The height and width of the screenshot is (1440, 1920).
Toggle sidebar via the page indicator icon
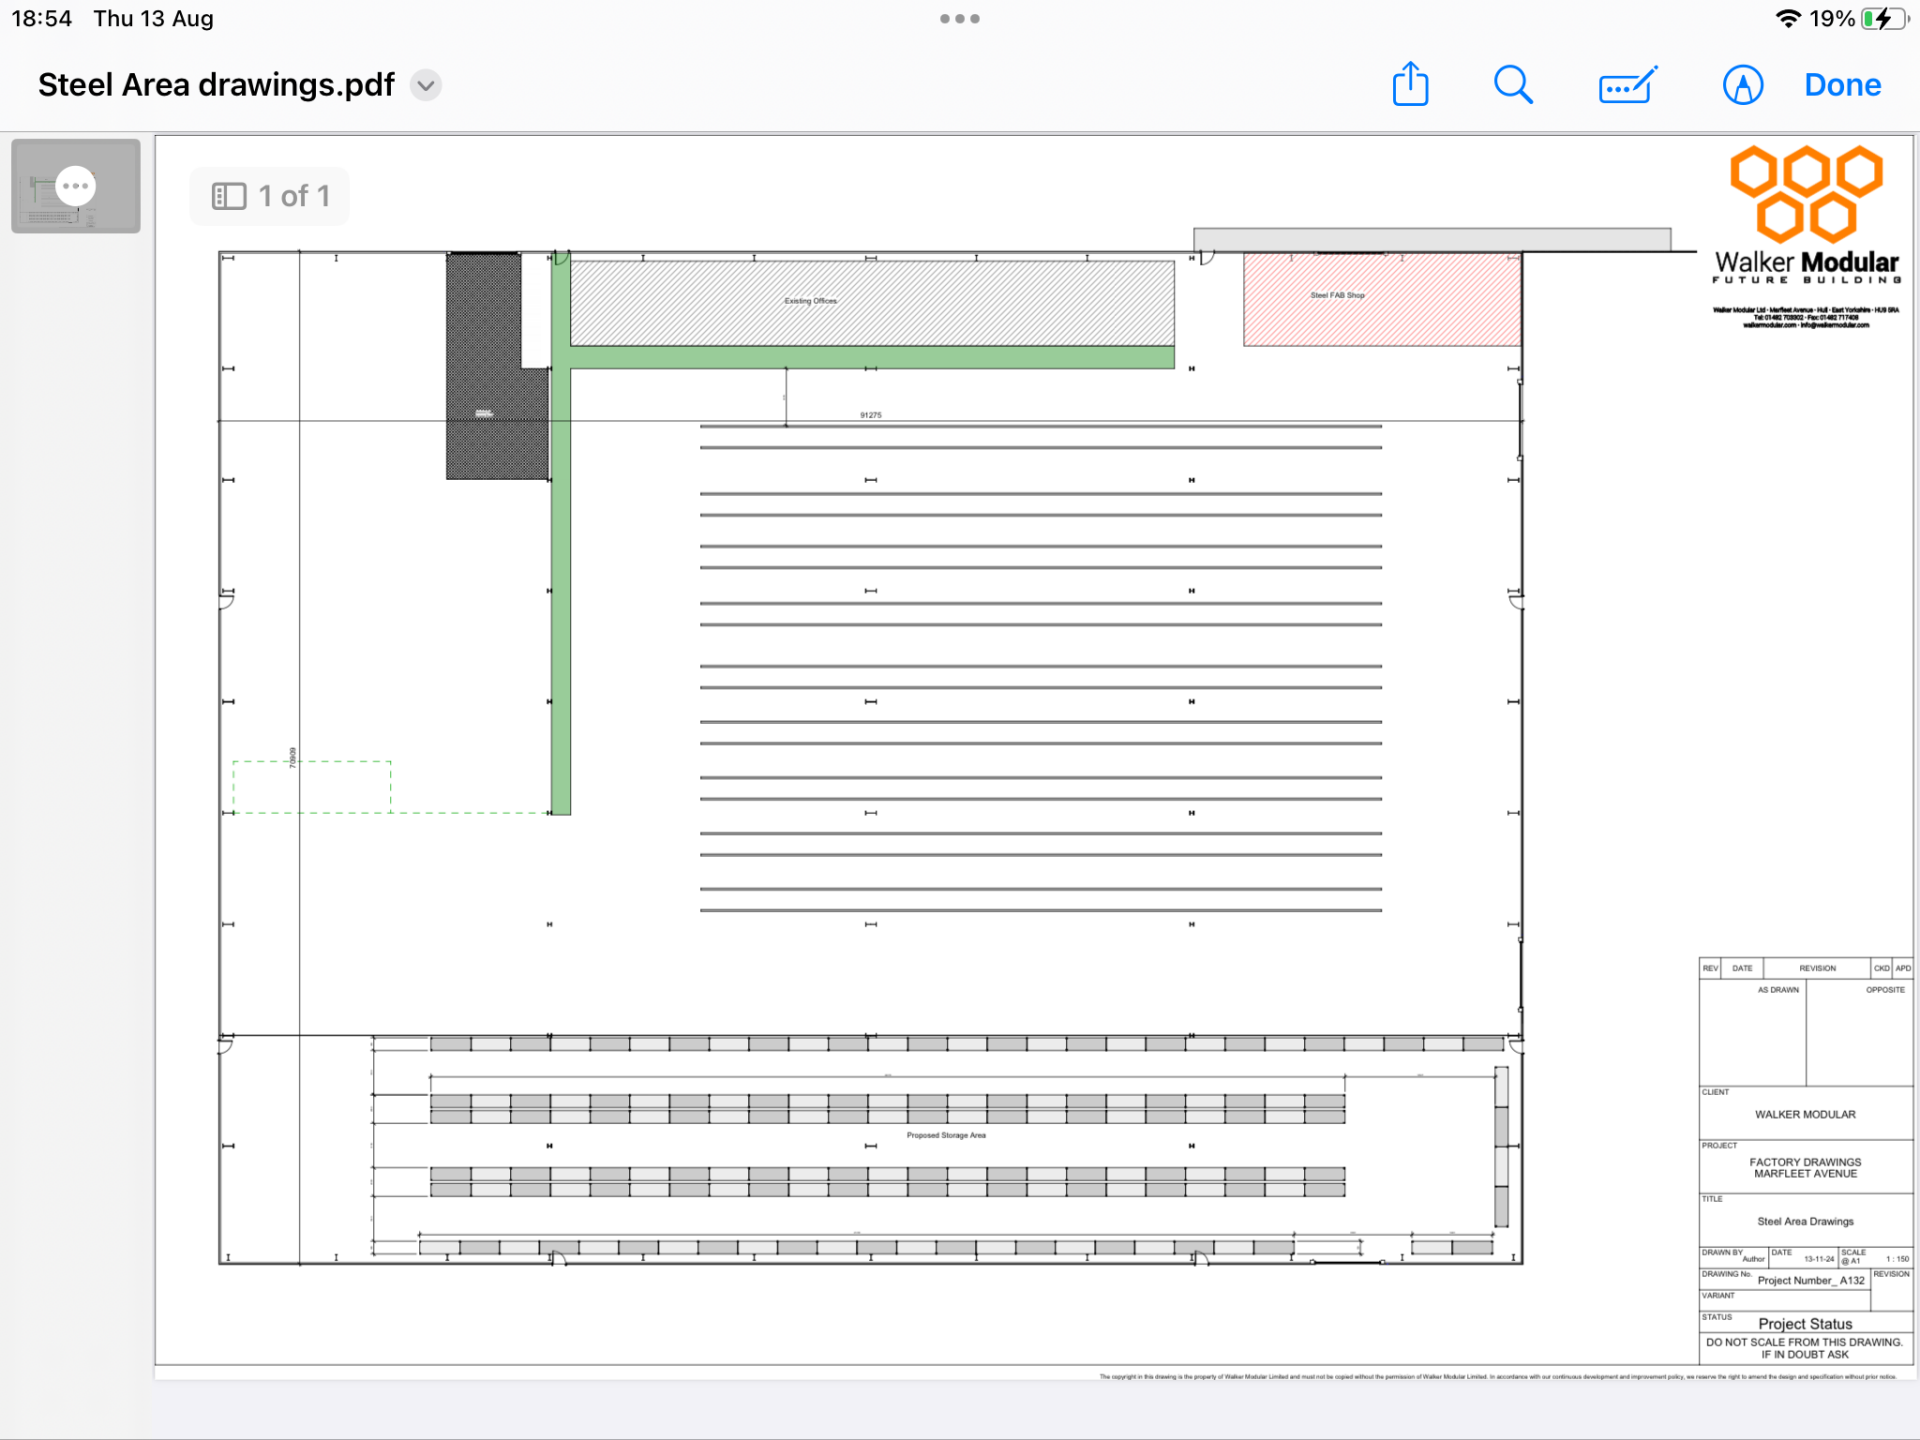[229, 196]
